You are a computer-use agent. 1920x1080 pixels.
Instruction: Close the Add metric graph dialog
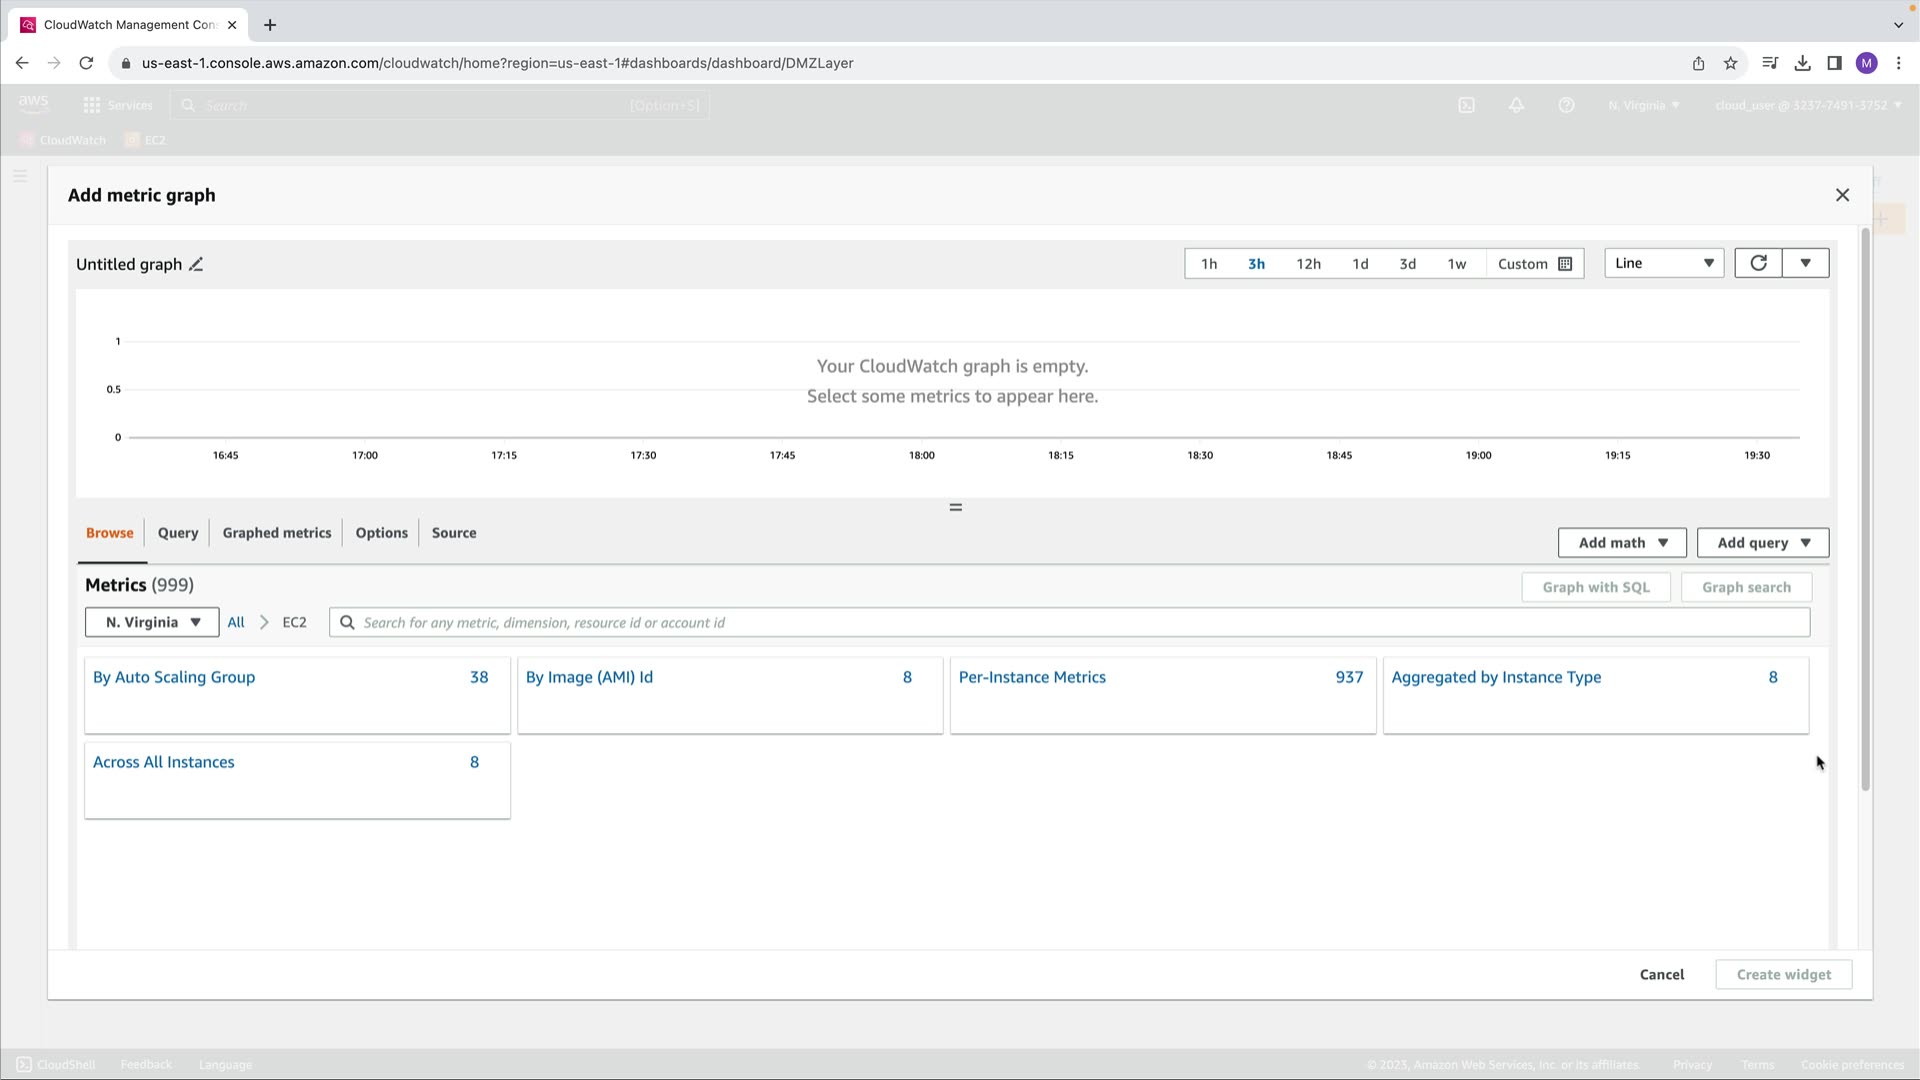tap(1842, 195)
